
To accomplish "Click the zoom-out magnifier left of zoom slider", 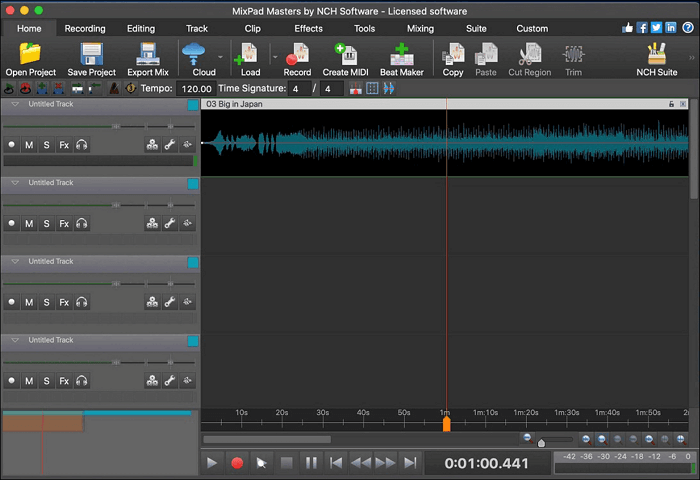I will point(528,438).
